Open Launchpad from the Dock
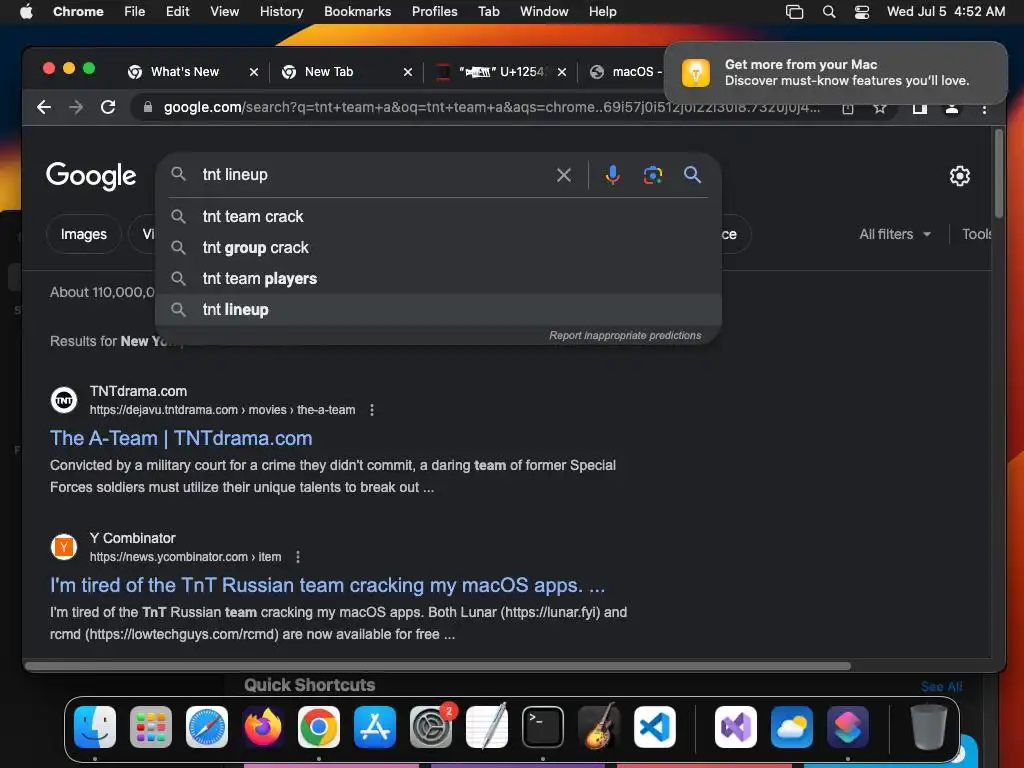The width and height of the screenshot is (1024, 768). pos(151,726)
